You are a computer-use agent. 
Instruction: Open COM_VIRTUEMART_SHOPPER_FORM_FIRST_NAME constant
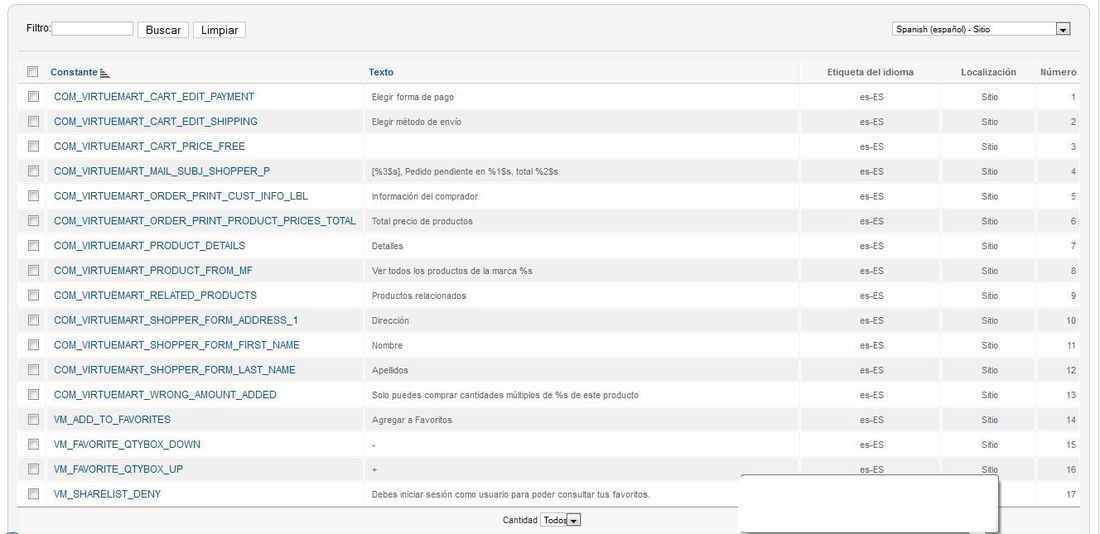177,345
